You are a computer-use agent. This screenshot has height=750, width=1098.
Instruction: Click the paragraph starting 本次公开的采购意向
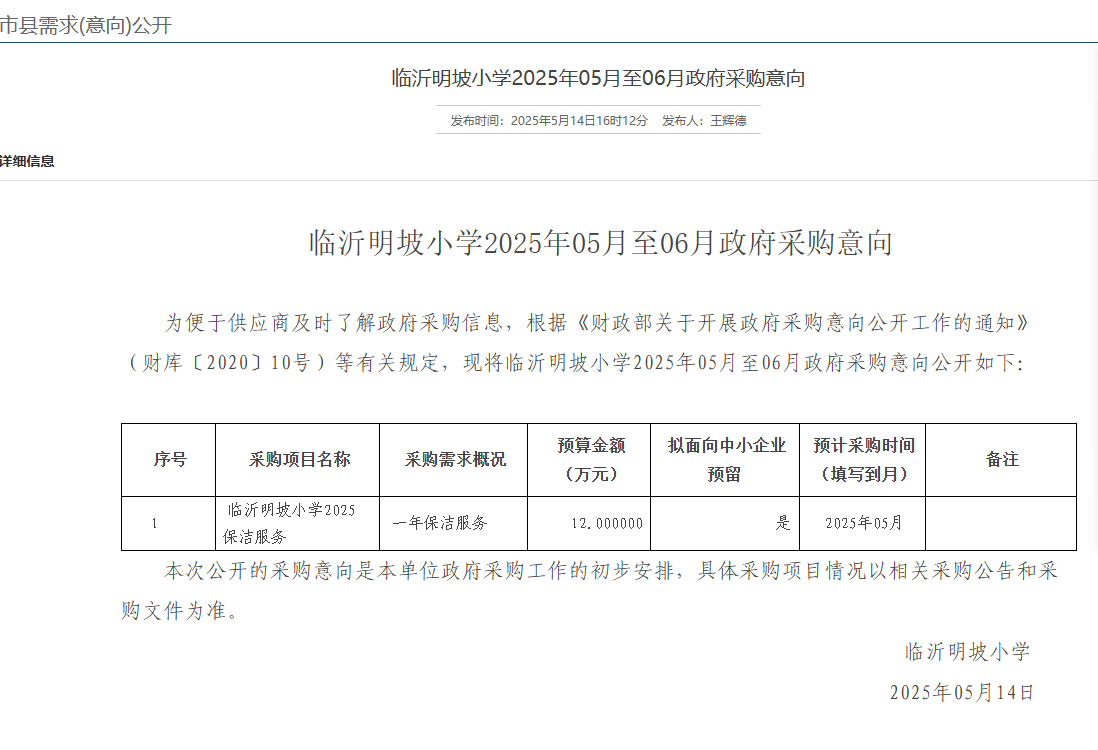[x=589, y=590]
